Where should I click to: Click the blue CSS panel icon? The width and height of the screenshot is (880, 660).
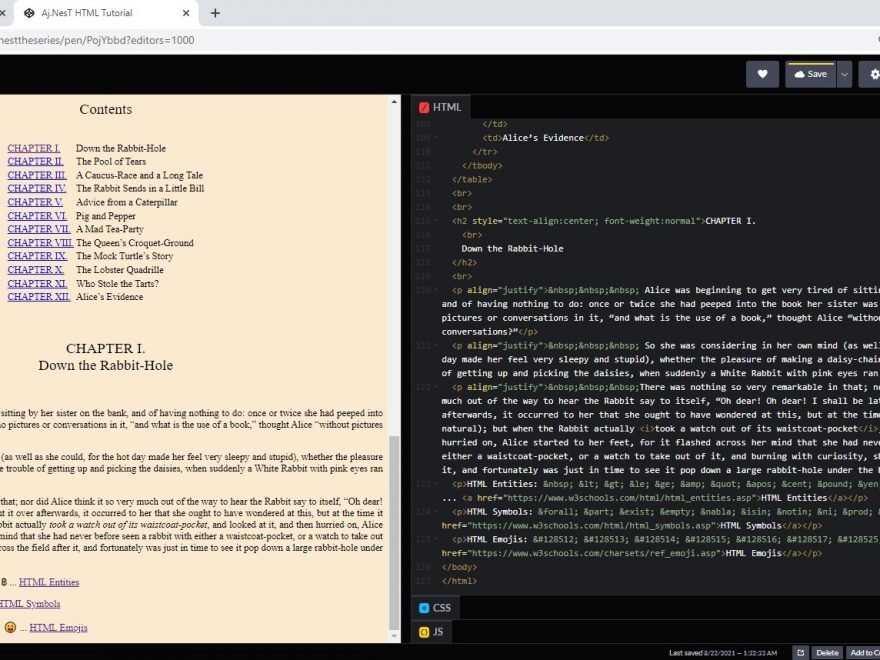(x=424, y=607)
